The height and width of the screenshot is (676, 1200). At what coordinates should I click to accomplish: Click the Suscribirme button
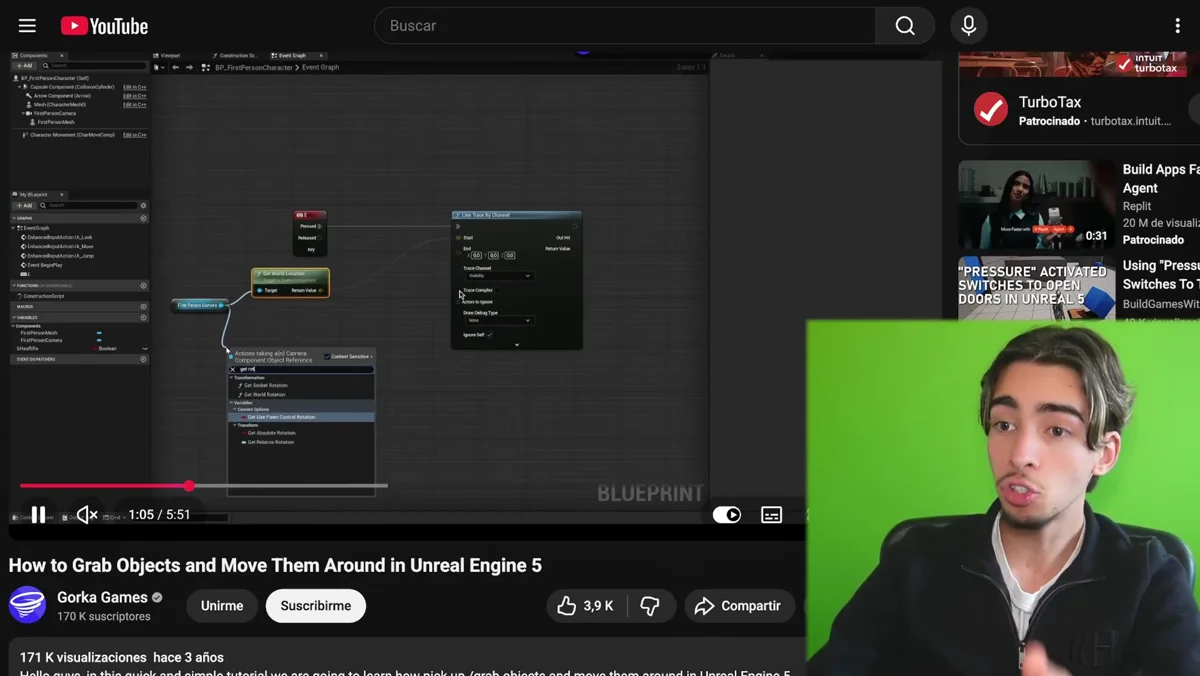pyautogui.click(x=315, y=606)
